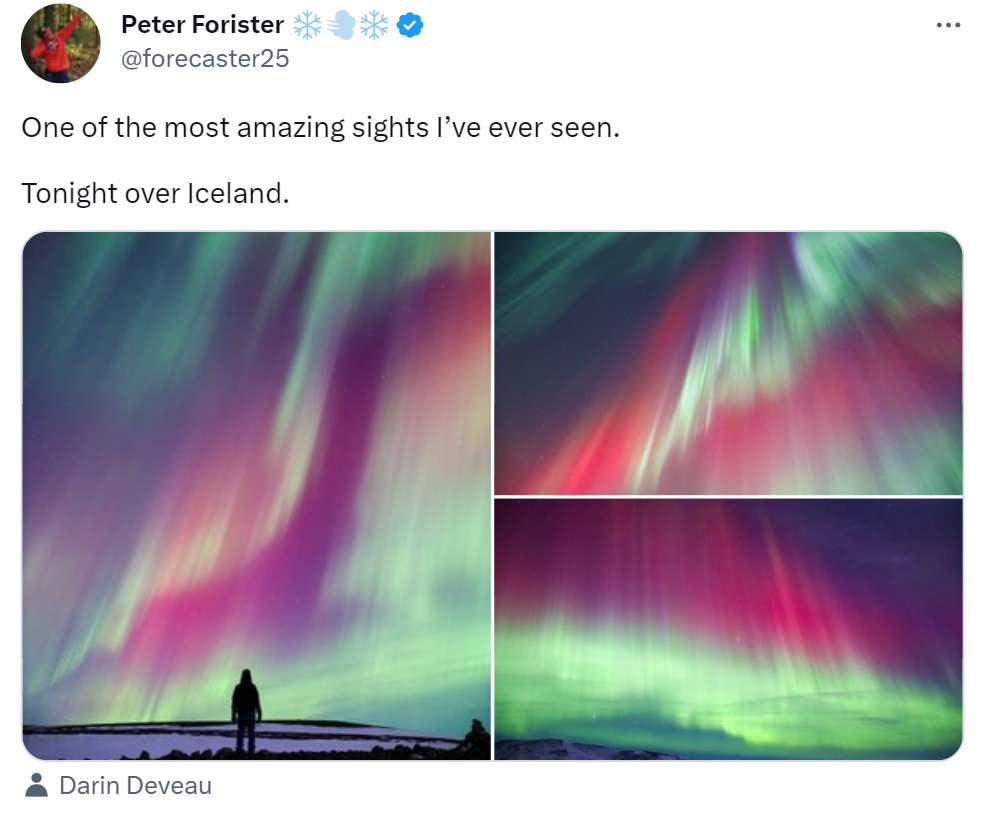Viewport: 986px width, 822px height.
Task: Click the standing person silhouette in photo
Action: point(246,711)
